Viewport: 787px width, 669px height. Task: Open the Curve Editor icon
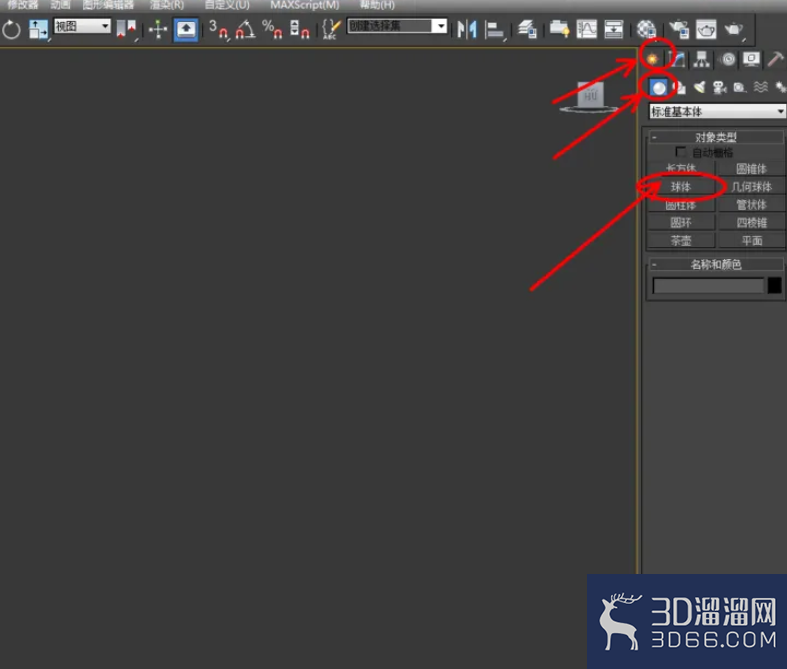tap(586, 29)
